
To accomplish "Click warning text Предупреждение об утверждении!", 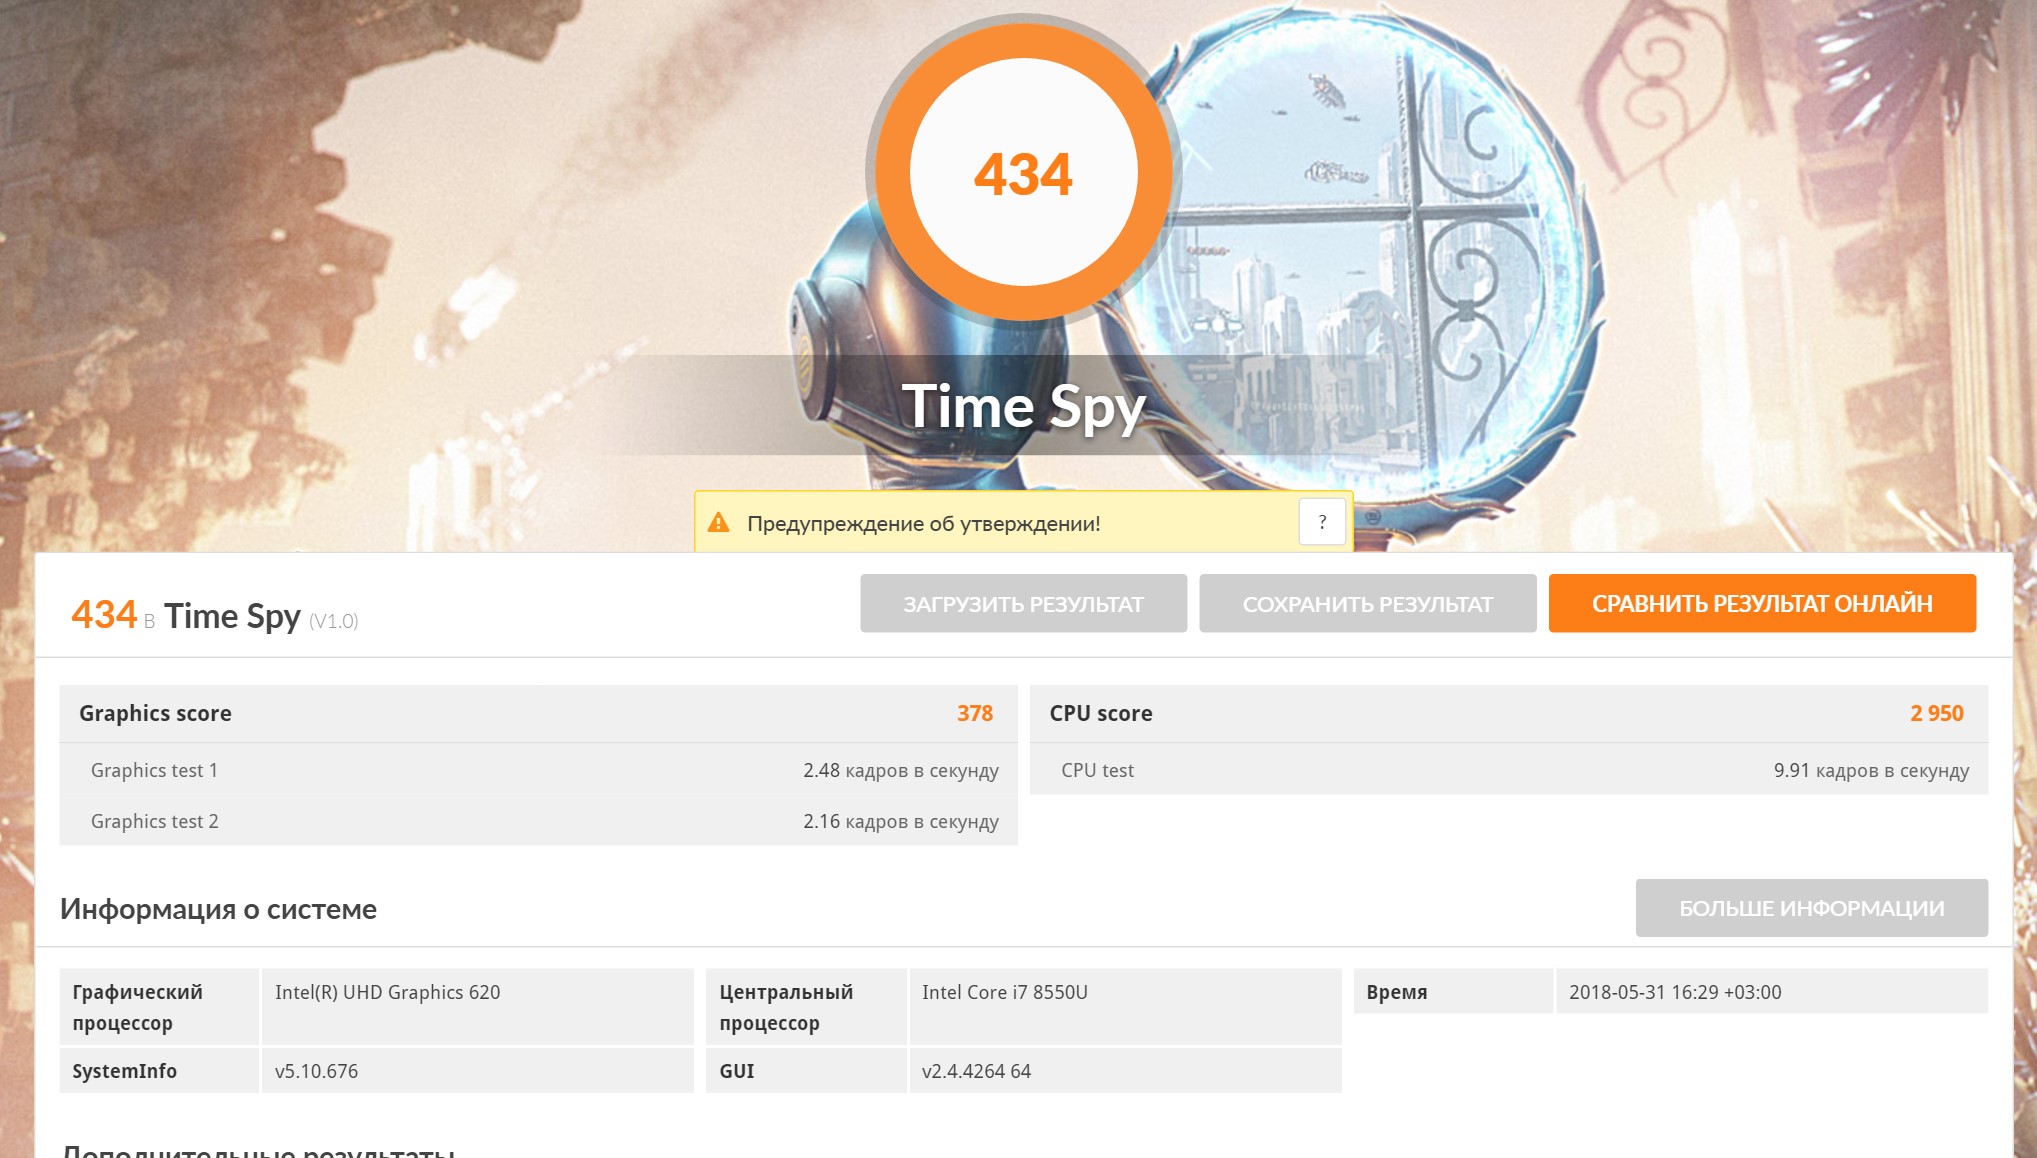I will pyautogui.click(x=923, y=524).
